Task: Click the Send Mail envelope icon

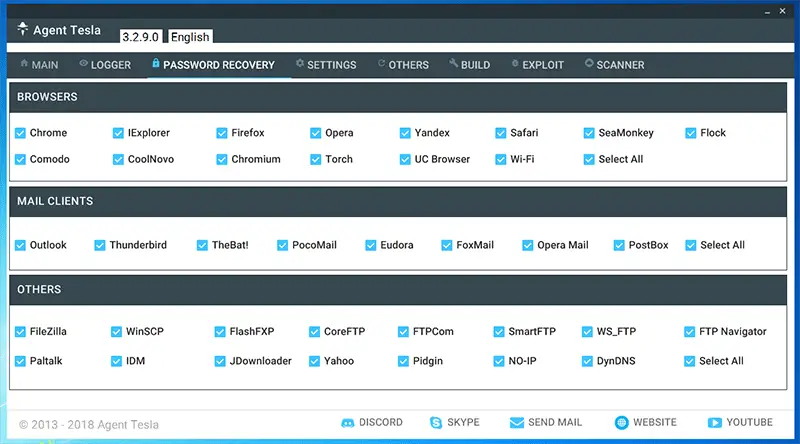Action: coord(517,423)
